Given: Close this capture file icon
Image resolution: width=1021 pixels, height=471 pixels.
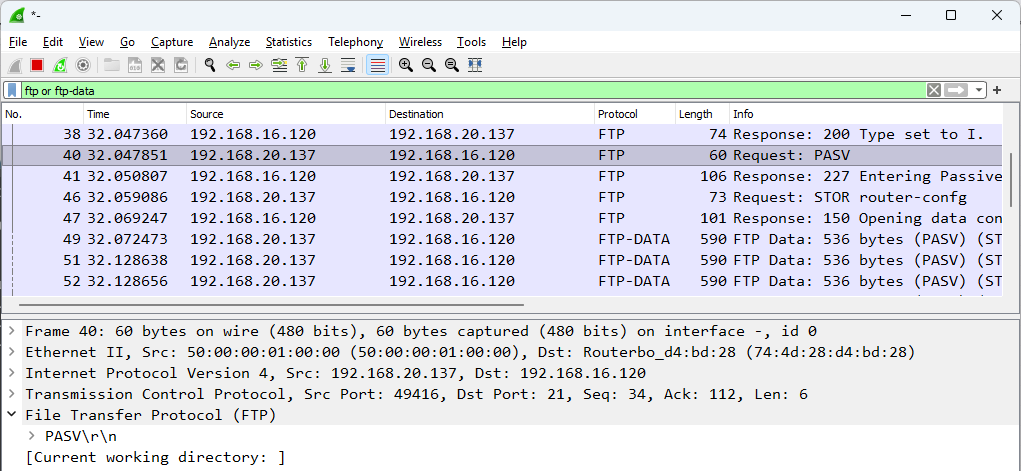Looking at the screenshot, I should (158, 65).
